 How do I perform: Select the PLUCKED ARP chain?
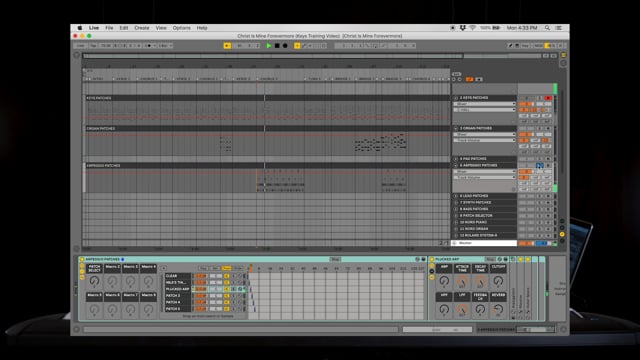pyautogui.click(x=178, y=289)
